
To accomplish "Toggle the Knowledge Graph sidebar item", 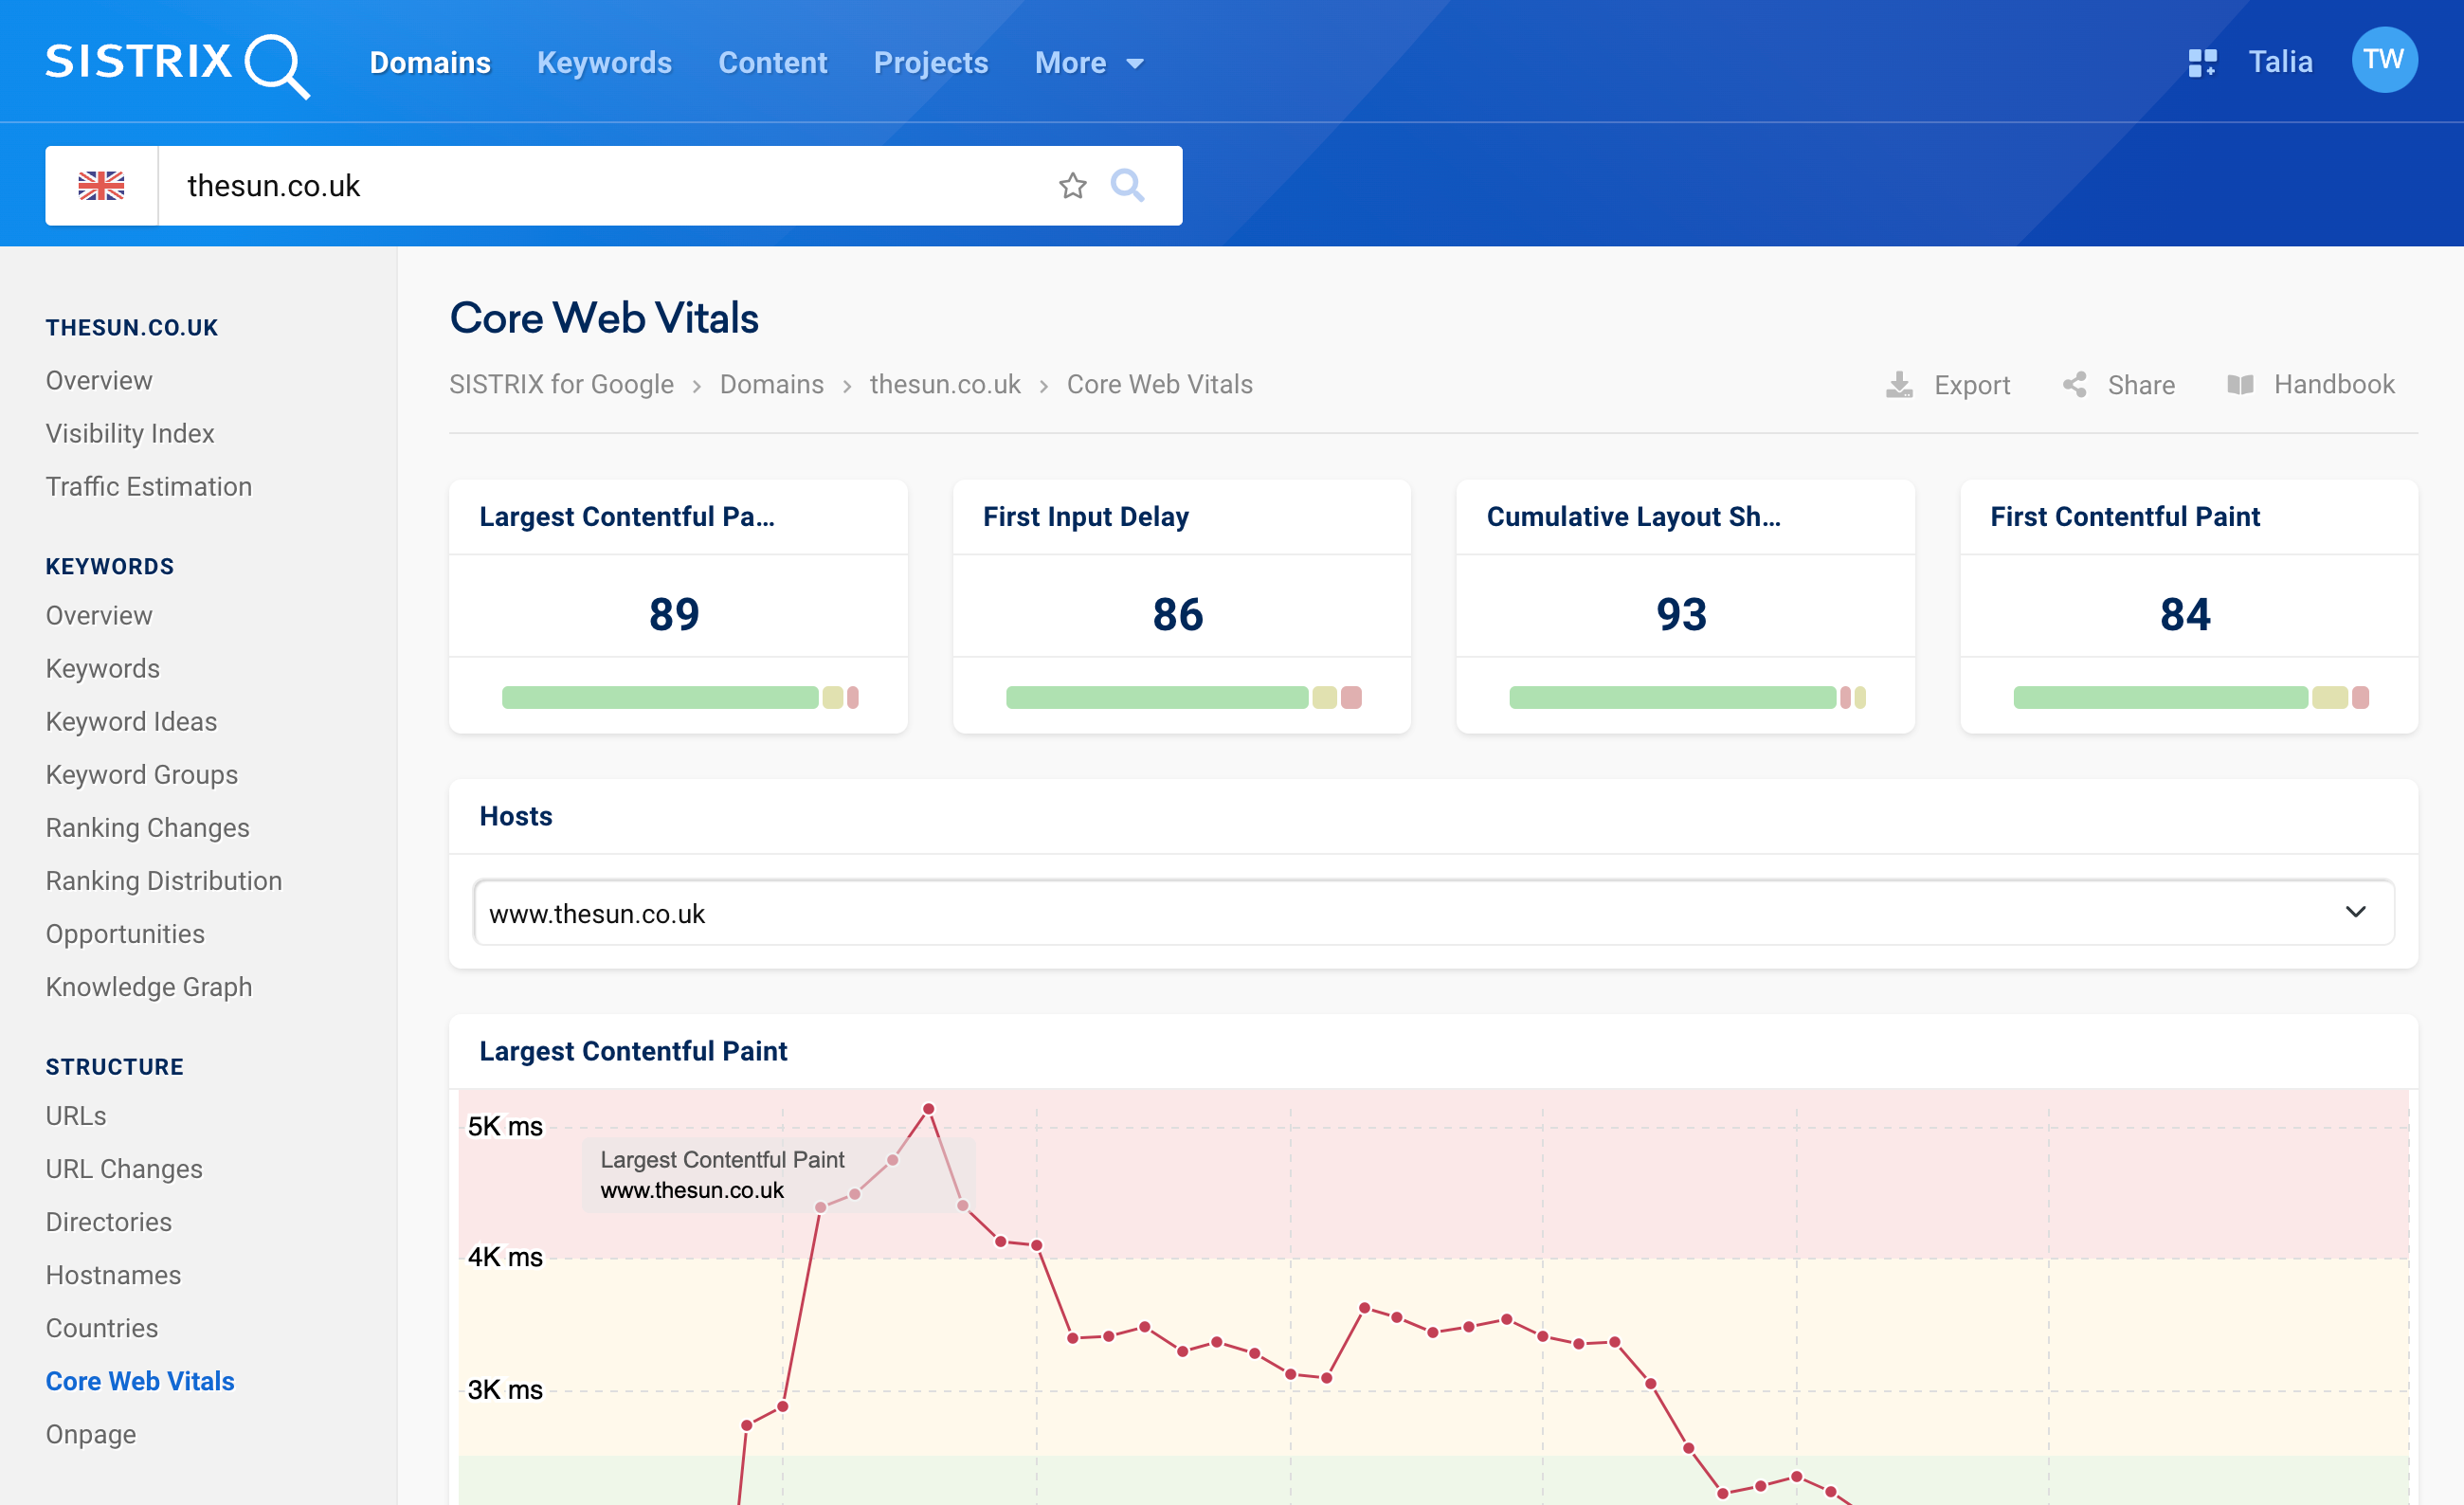I will coord(148,986).
